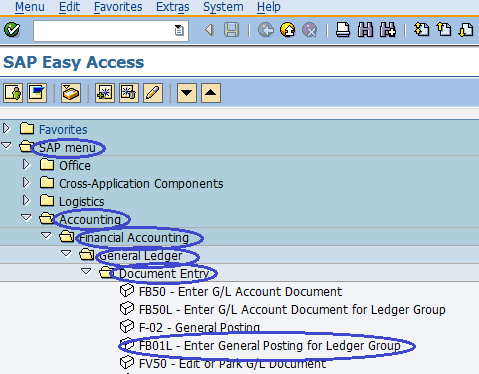Collapse the Document Entry node
The image size is (479, 374).
click(86, 272)
